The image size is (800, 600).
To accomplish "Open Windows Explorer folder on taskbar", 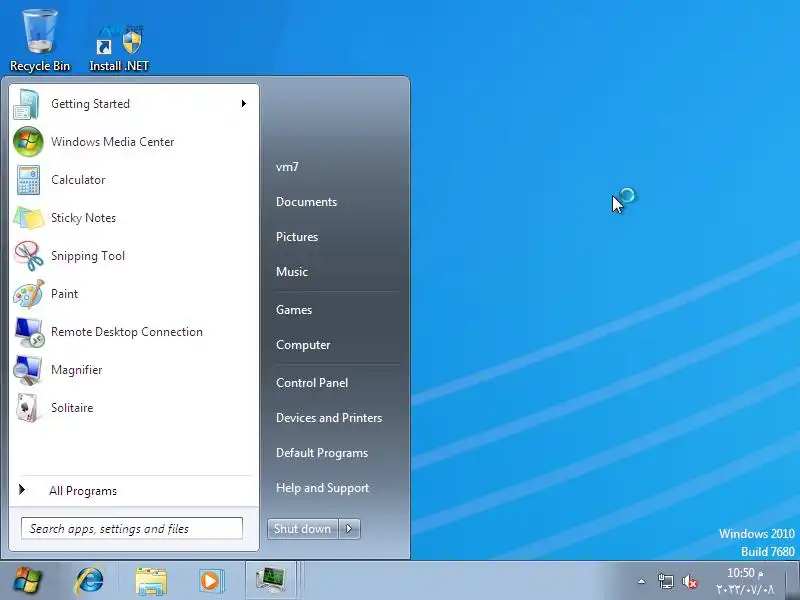I will [151, 581].
